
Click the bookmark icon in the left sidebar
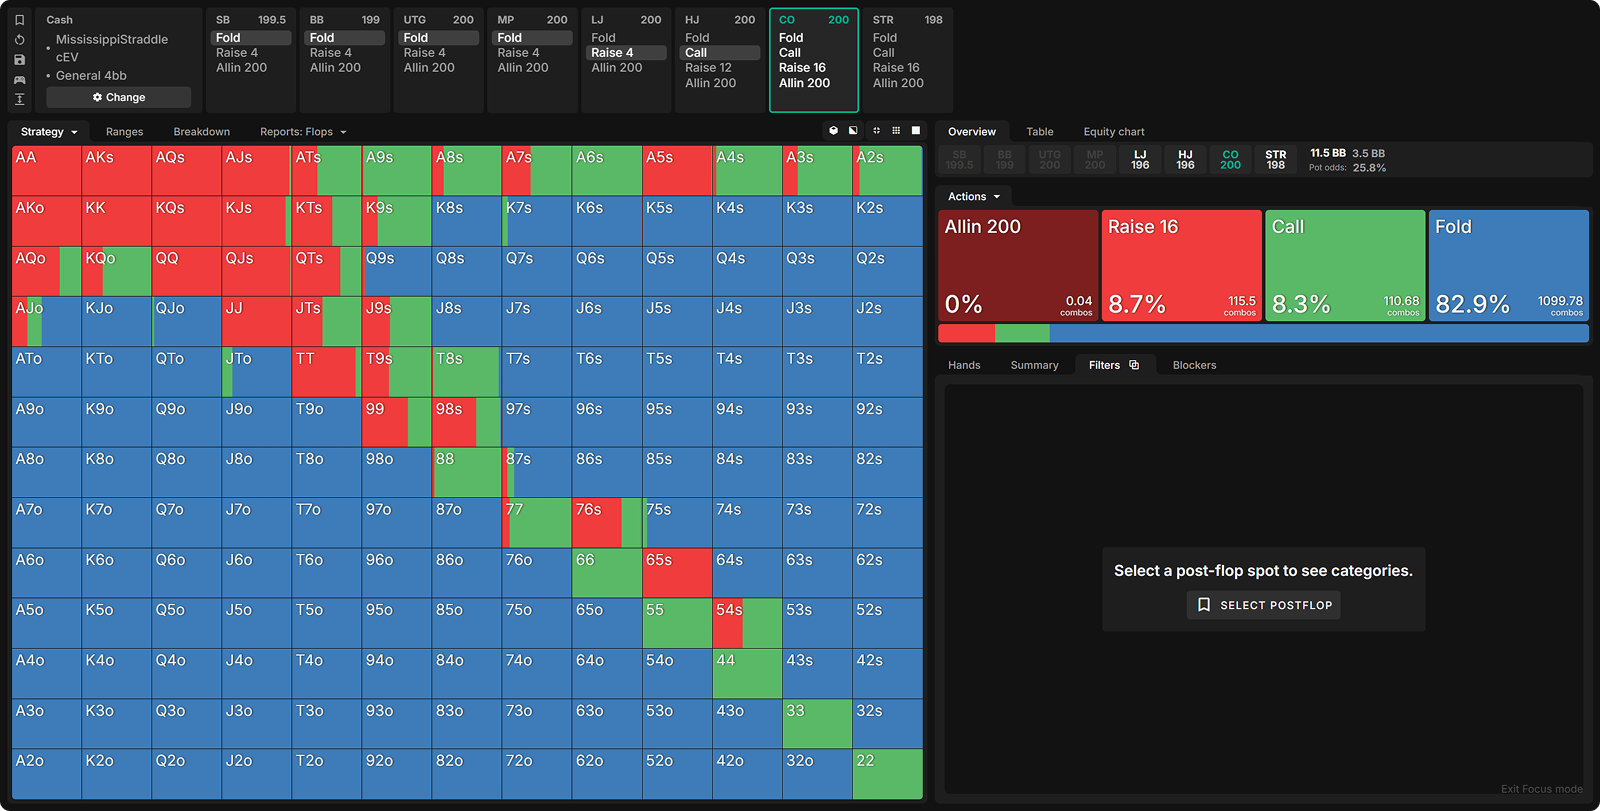pyautogui.click(x=19, y=20)
